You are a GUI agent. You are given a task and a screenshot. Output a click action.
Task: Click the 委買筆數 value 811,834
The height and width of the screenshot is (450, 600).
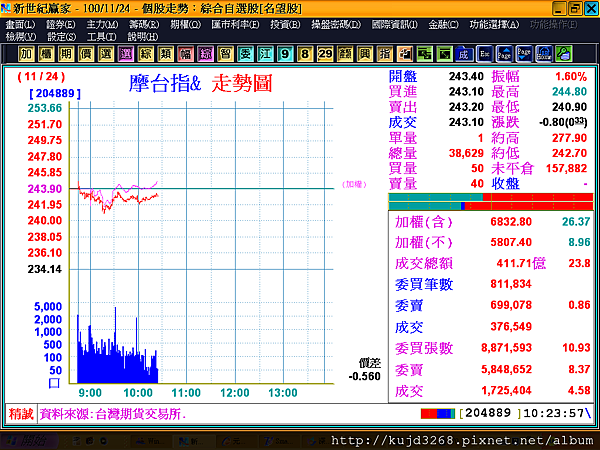click(x=511, y=284)
